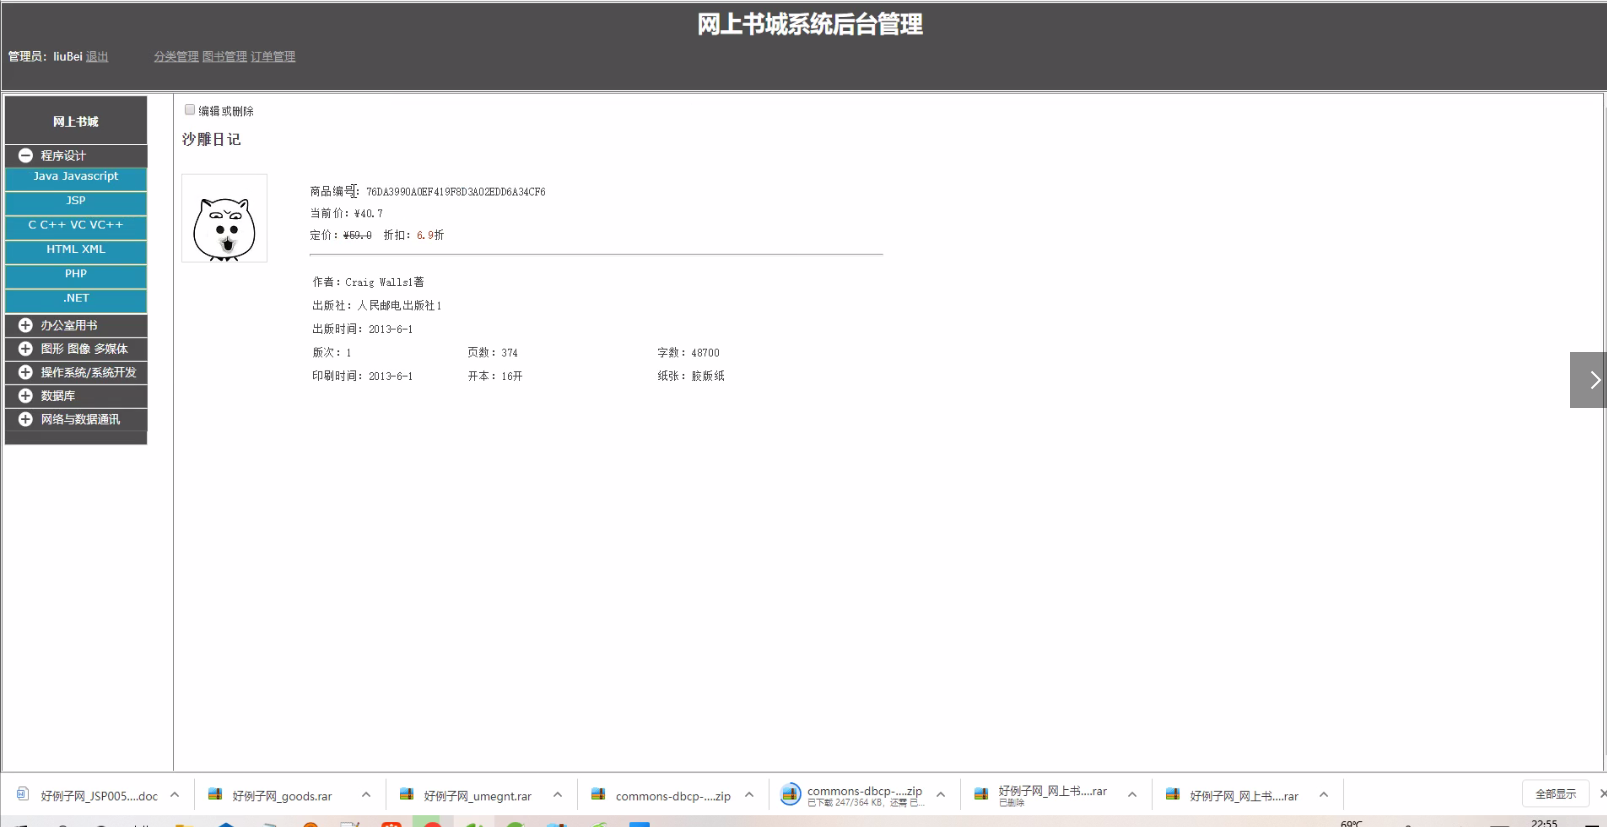Open the 图书管理 link

225,57
